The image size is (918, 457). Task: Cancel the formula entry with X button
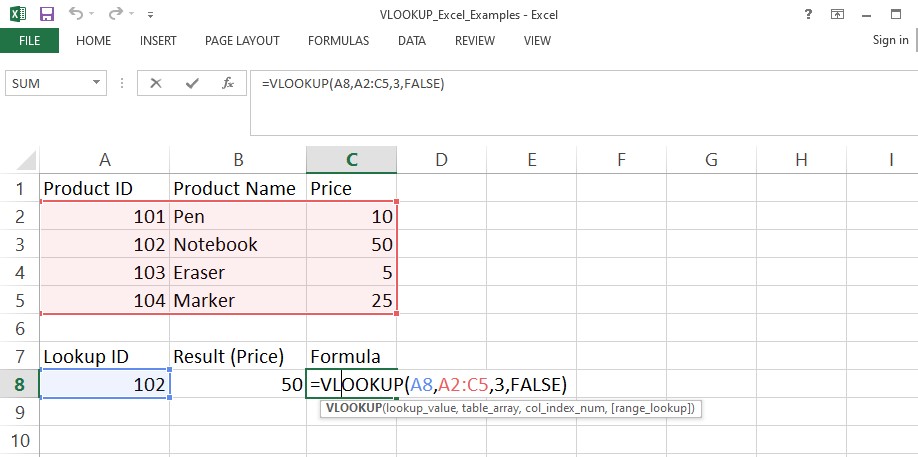coord(155,83)
